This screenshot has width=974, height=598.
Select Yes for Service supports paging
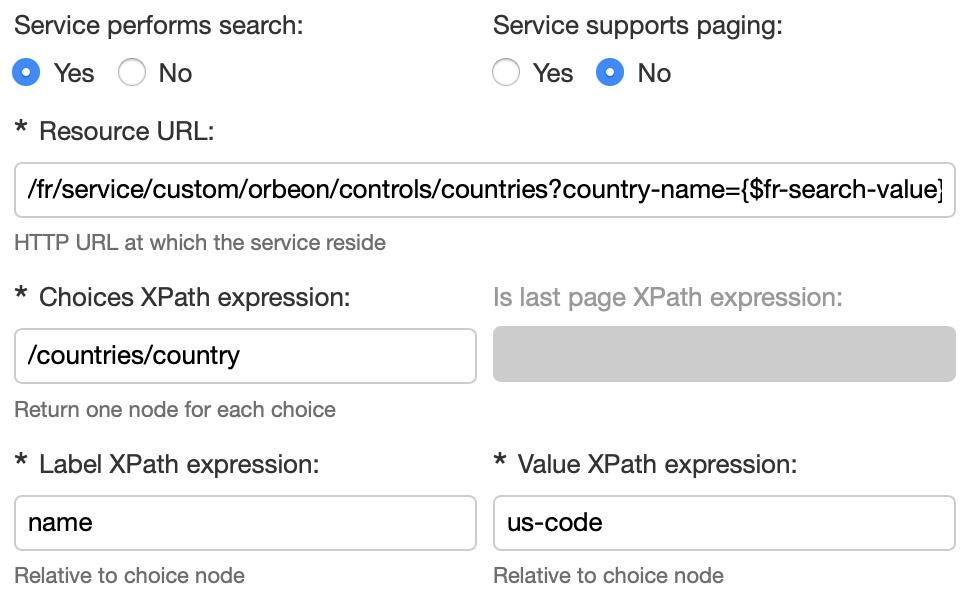tap(507, 73)
